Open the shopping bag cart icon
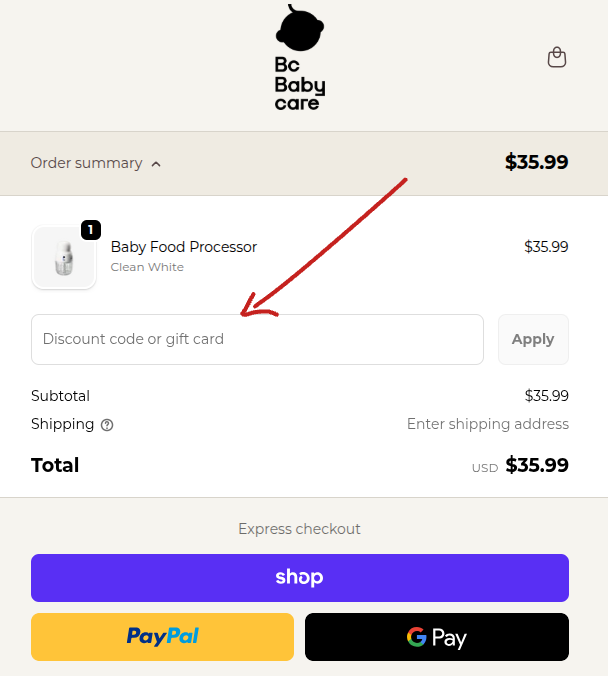 [557, 58]
